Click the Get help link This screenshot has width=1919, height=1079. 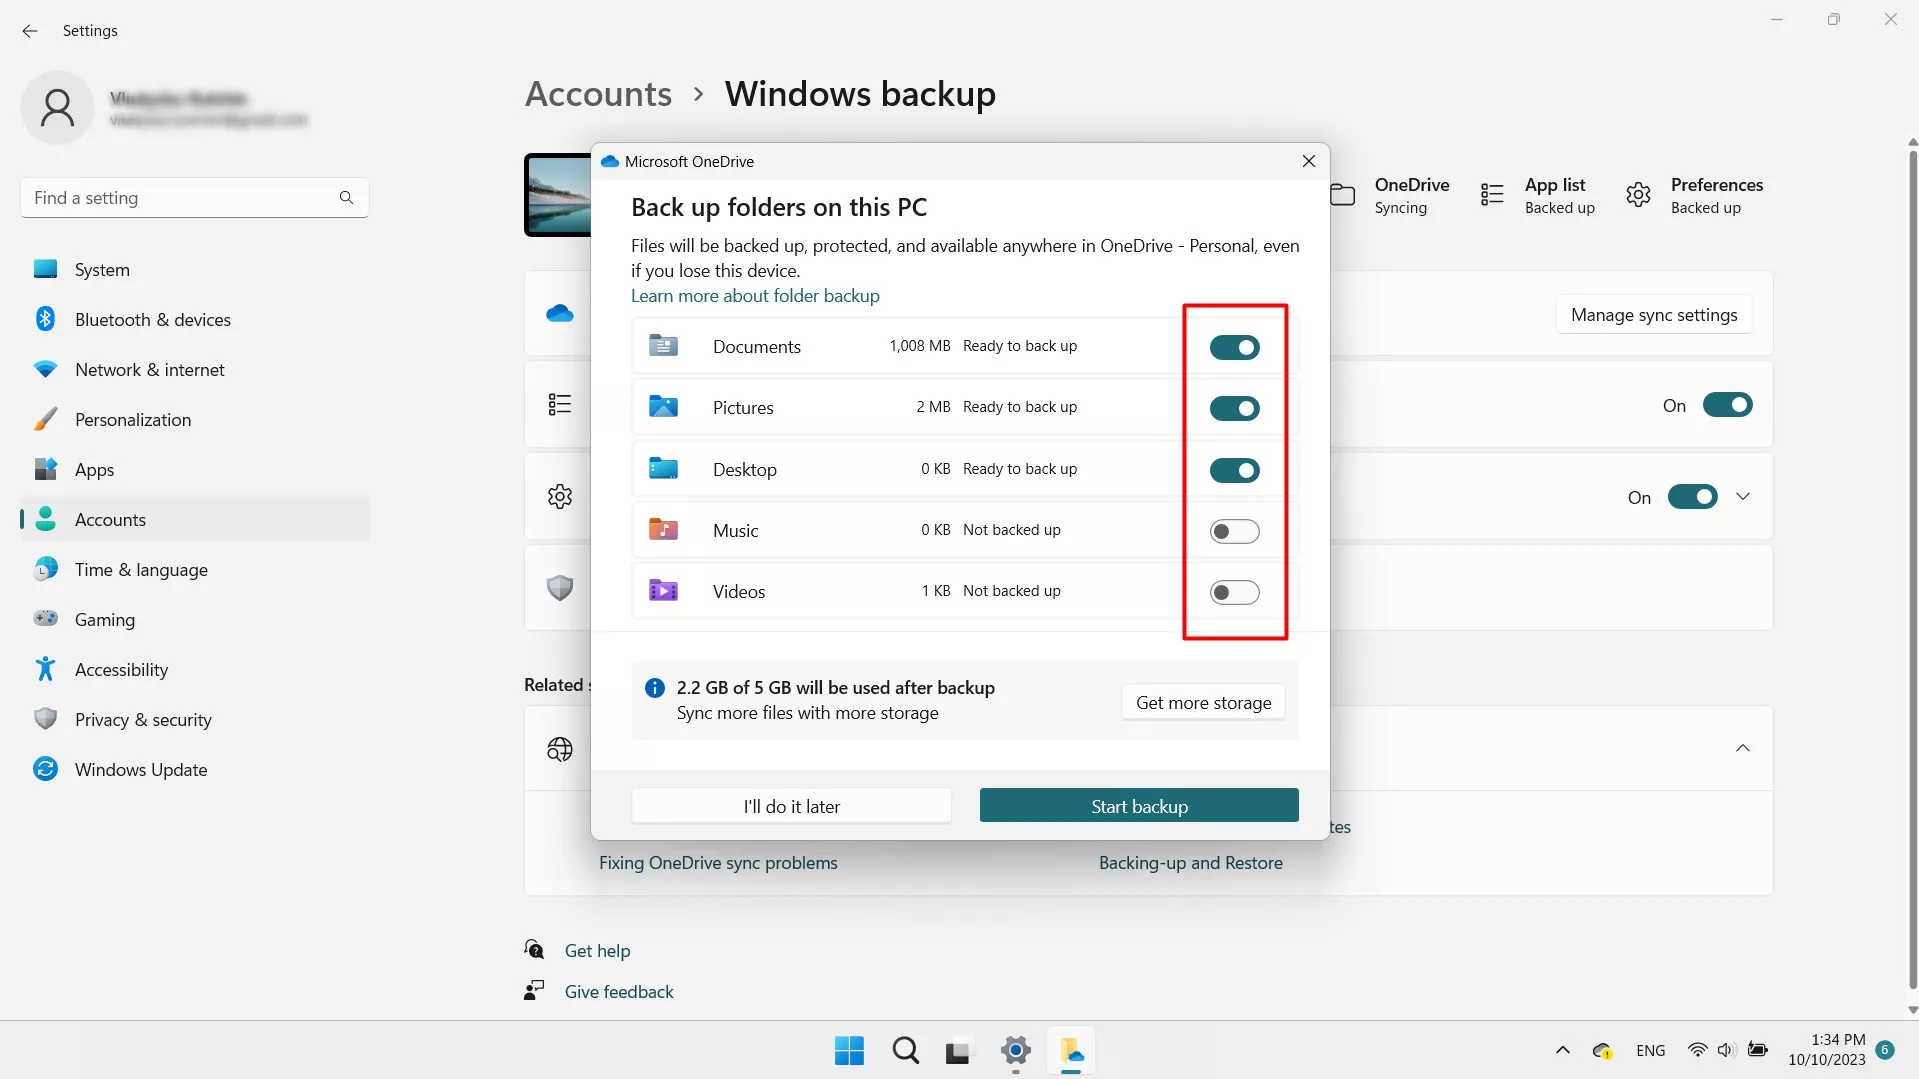(597, 951)
